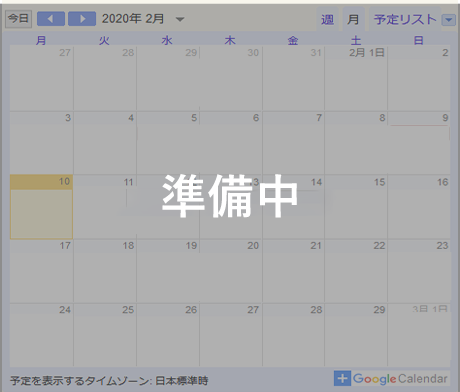Click the 2月 1日 date label
Viewport: 460px width, 392px height.
[367, 53]
